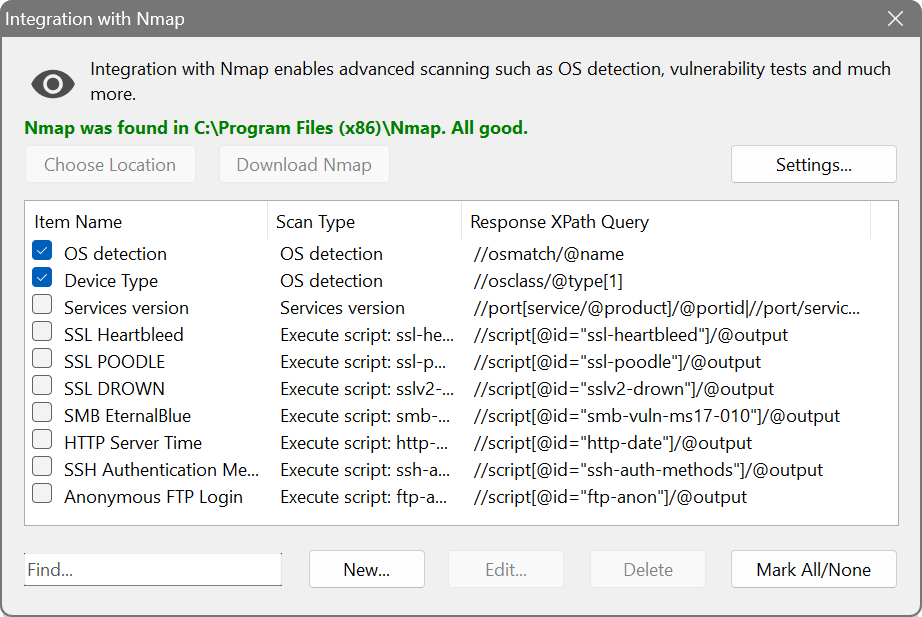Click the sslv2-drown XPath query cell

[x=623, y=389]
